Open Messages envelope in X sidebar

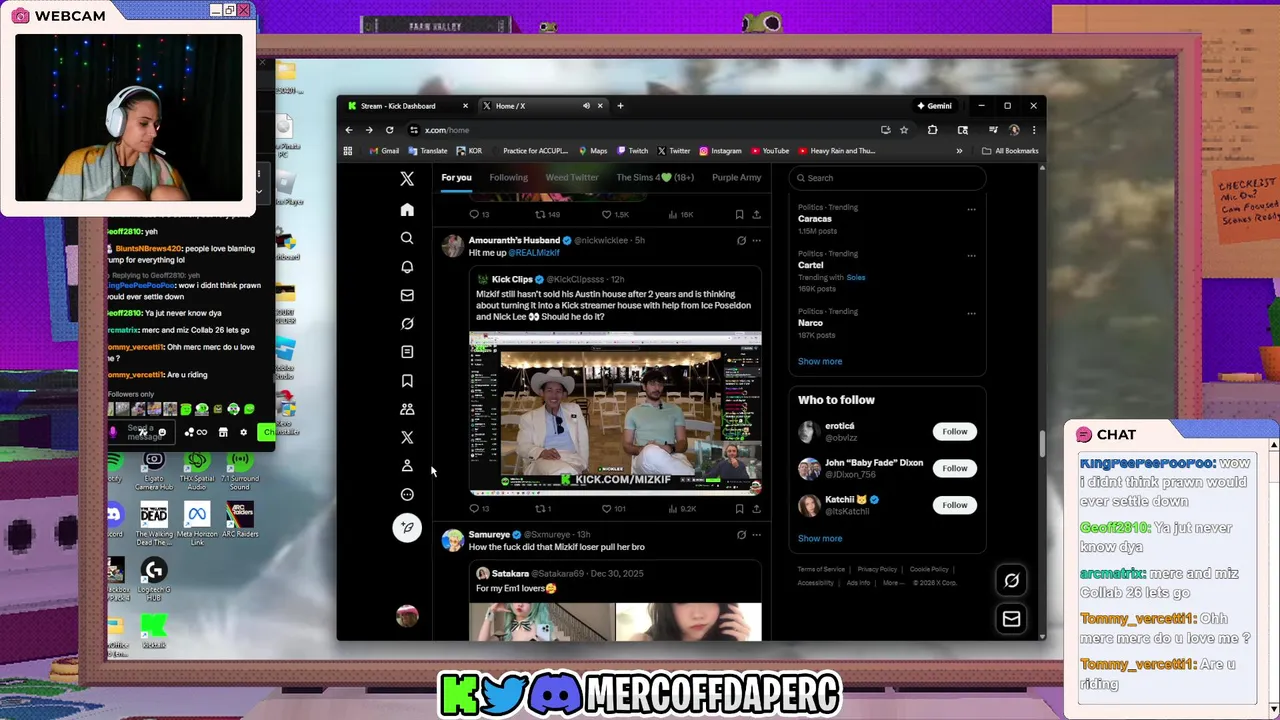click(407, 295)
